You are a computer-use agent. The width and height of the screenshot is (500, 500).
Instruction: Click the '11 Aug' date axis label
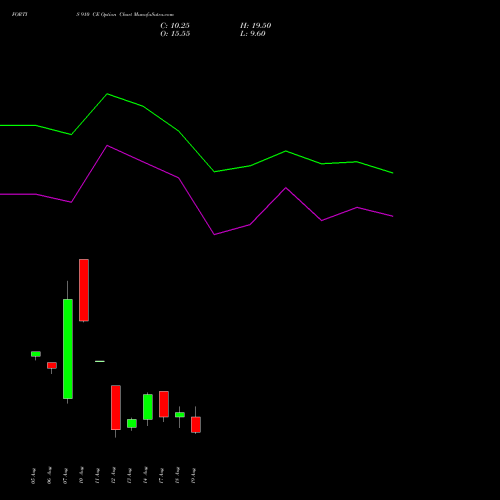97,476
